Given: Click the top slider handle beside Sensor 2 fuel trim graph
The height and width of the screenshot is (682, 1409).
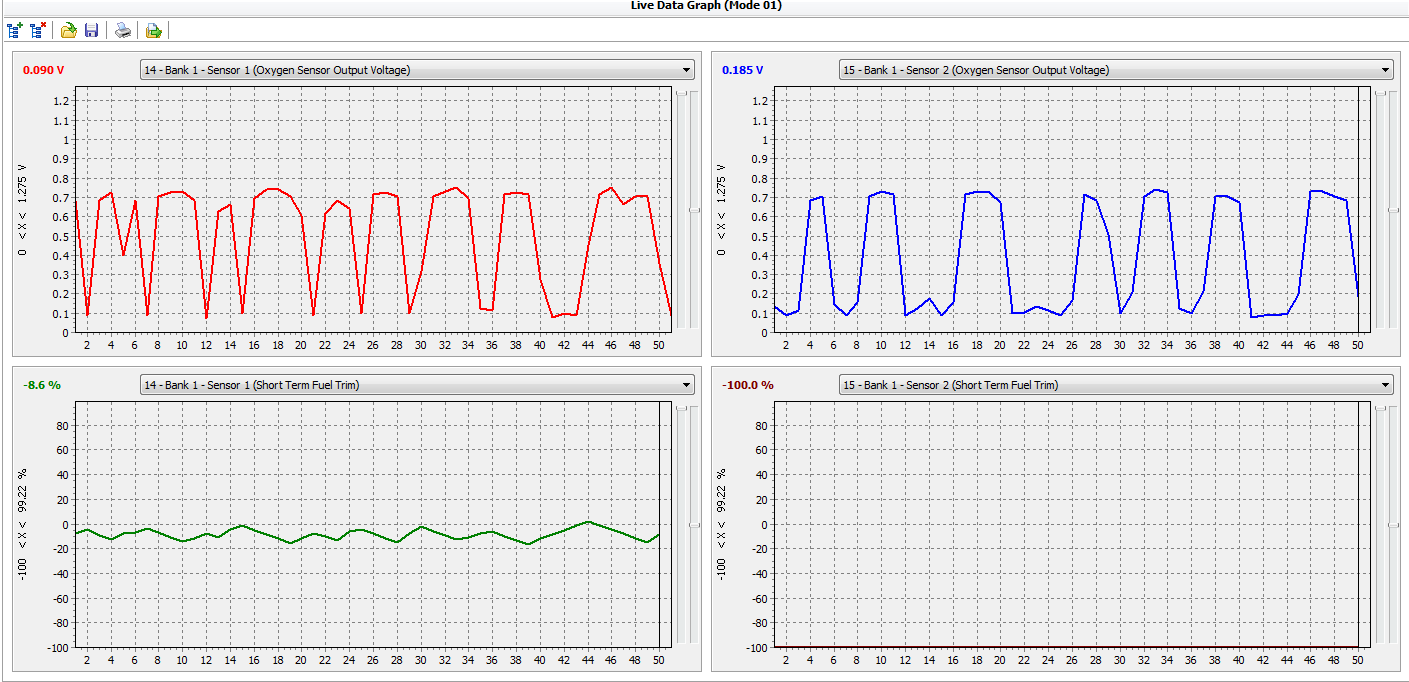Looking at the screenshot, I should point(1381,408).
